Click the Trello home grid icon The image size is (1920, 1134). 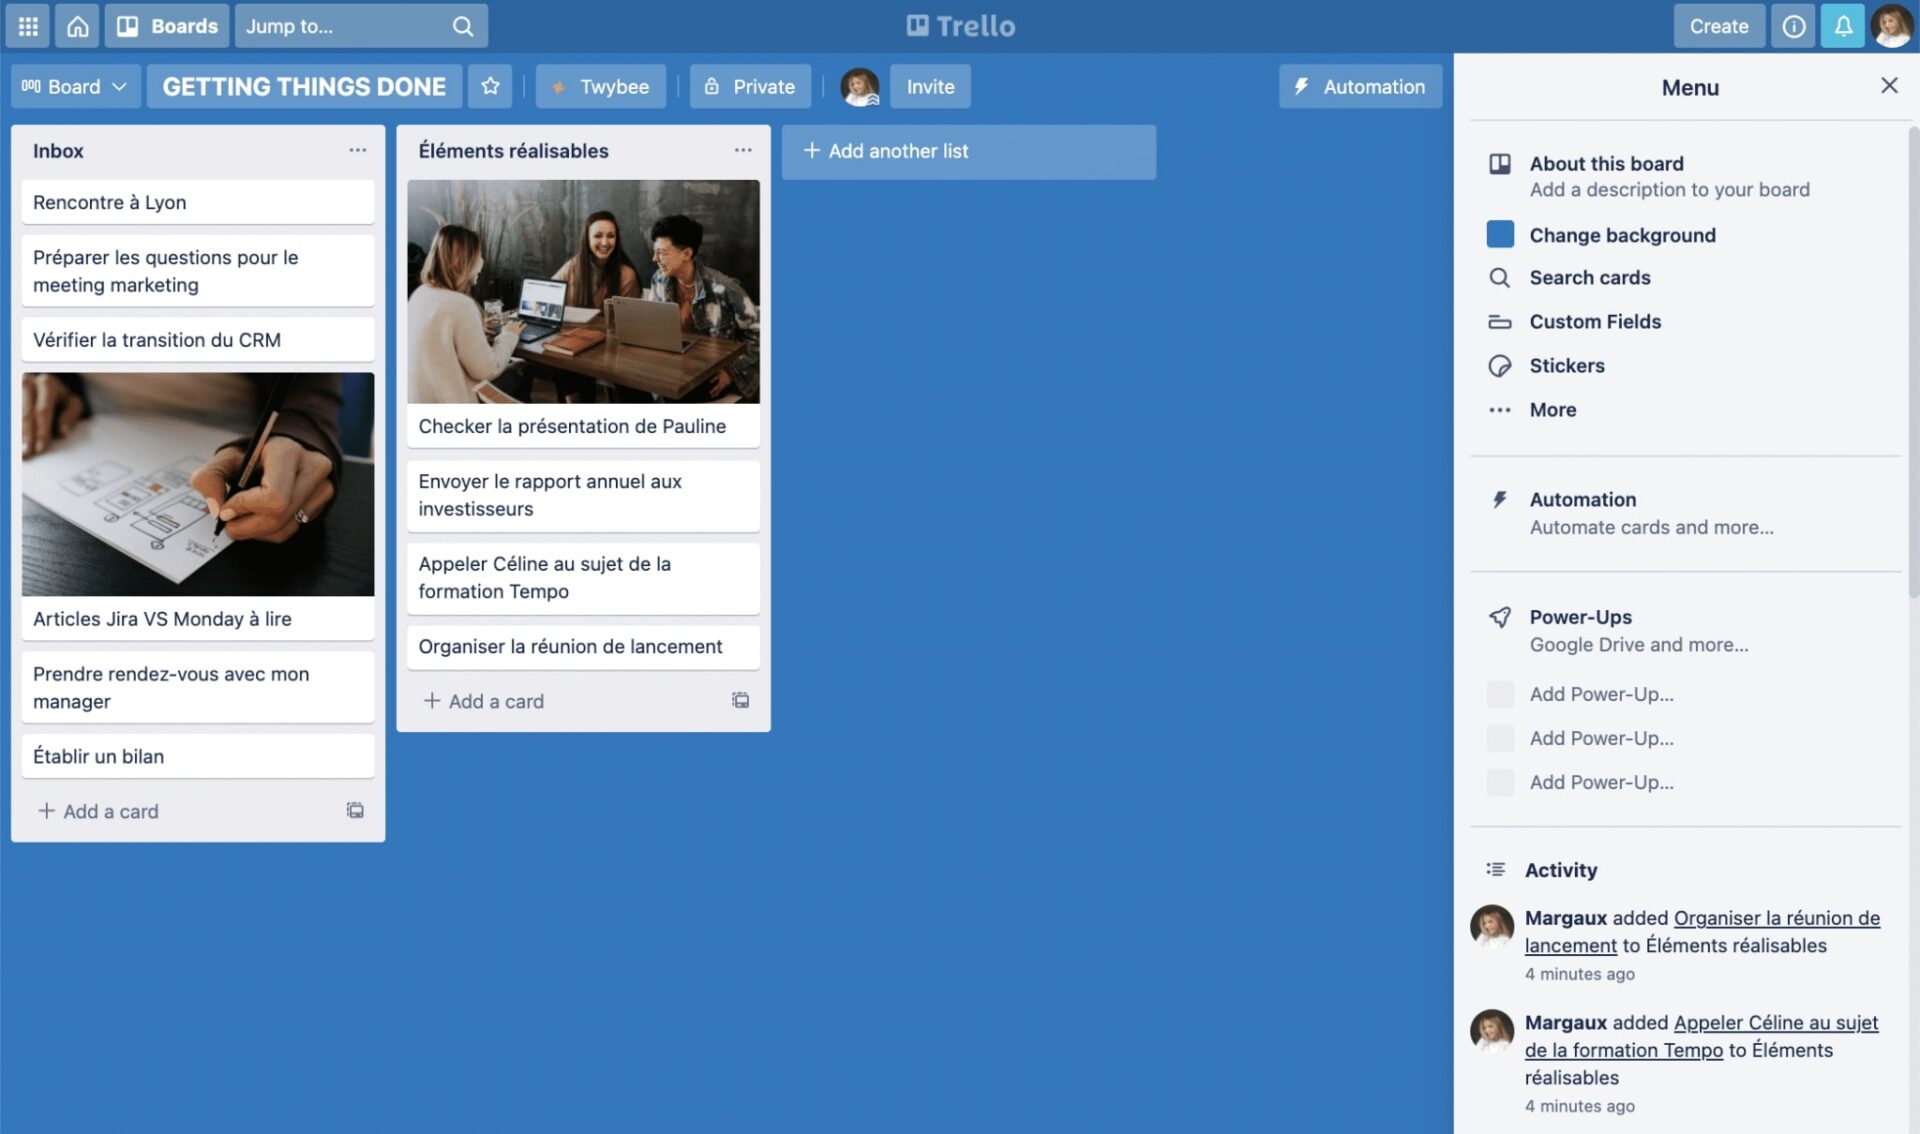tap(27, 24)
